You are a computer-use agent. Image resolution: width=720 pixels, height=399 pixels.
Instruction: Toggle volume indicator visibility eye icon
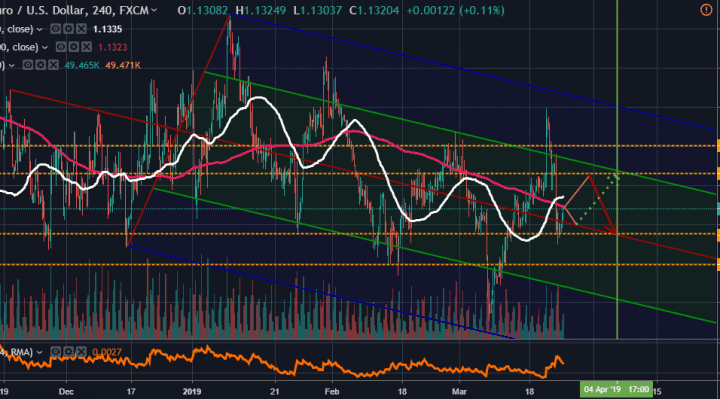[28, 65]
